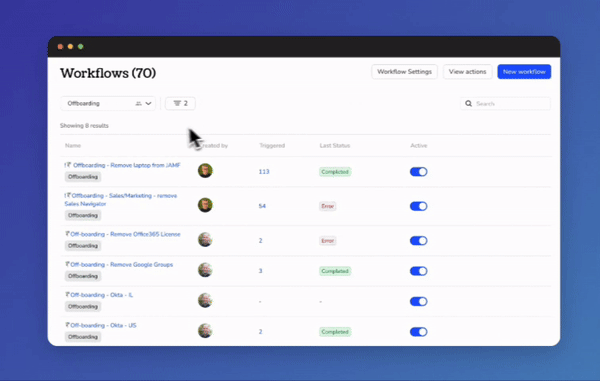Viewport: 600px width, 381px height.
Task: Click creator avatar for Okta - IL workflow
Action: point(205,300)
